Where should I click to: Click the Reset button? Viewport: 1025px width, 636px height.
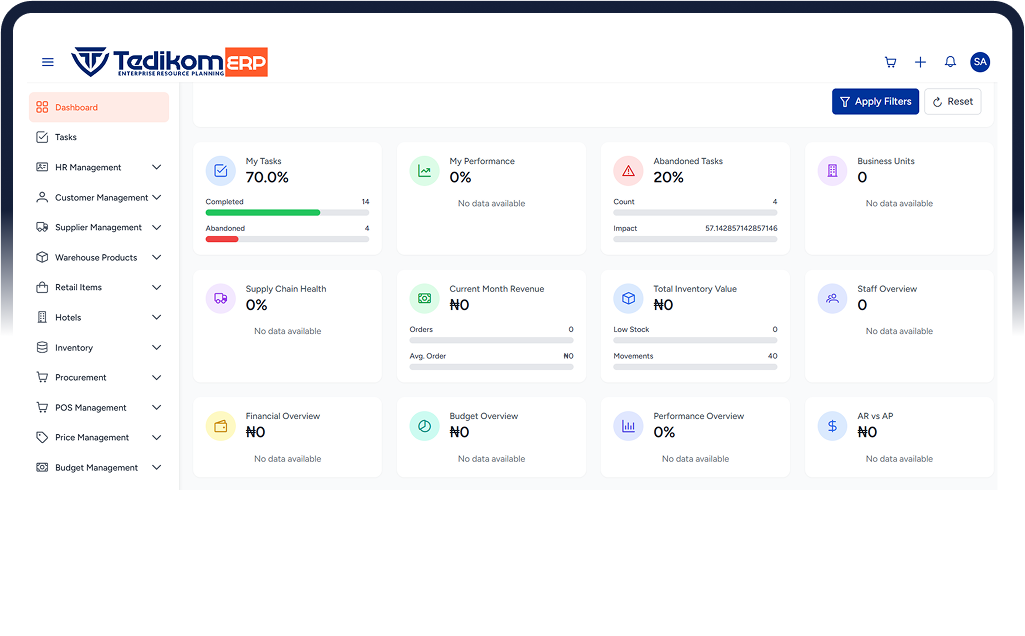pos(952,101)
